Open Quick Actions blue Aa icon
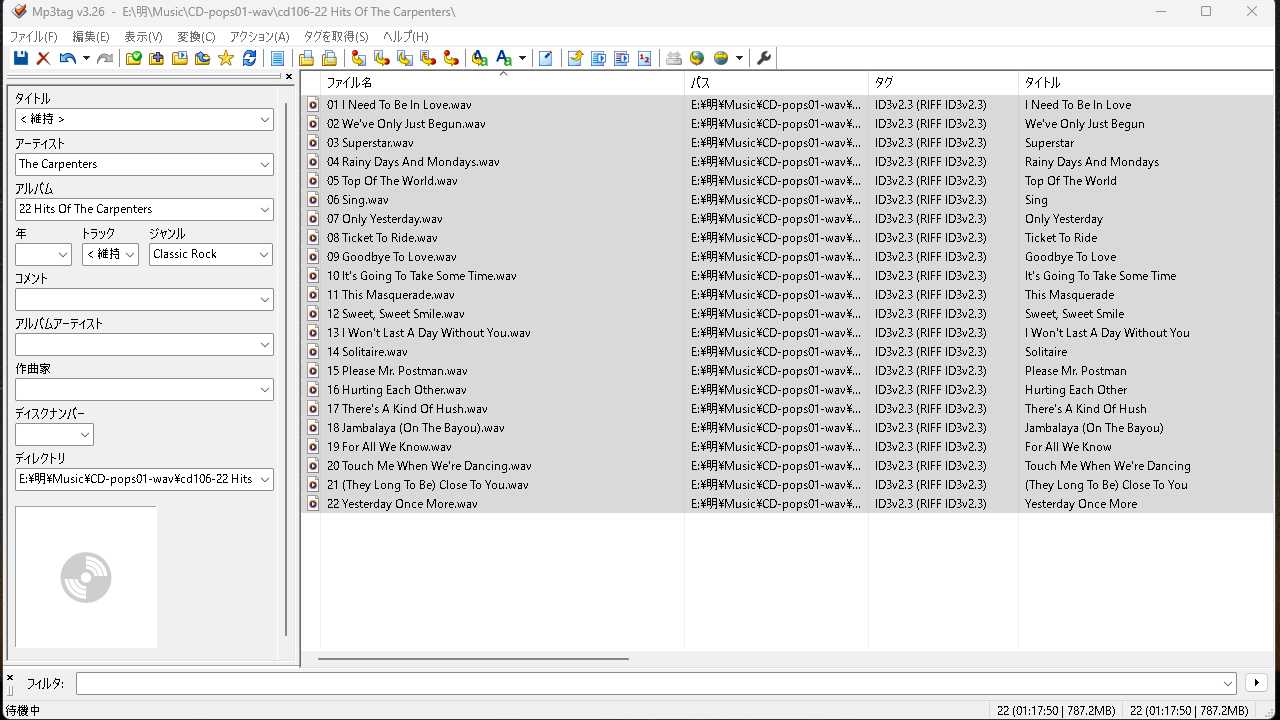This screenshot has width=1280, height=720. point(504,58)
